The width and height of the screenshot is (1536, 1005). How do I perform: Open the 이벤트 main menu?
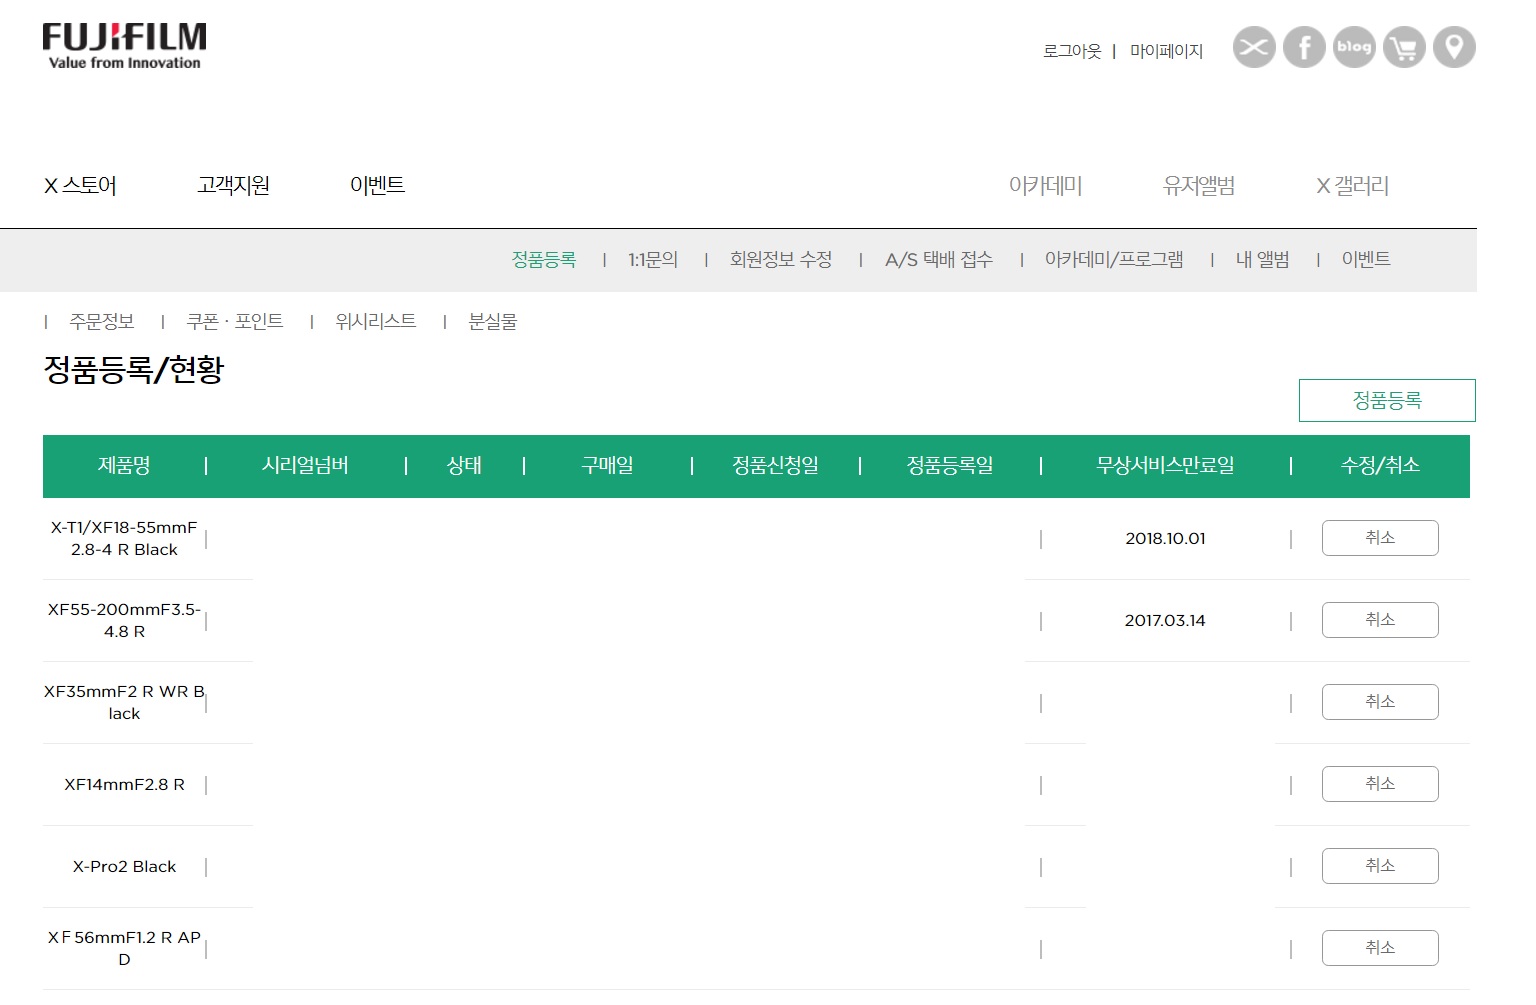377,186
